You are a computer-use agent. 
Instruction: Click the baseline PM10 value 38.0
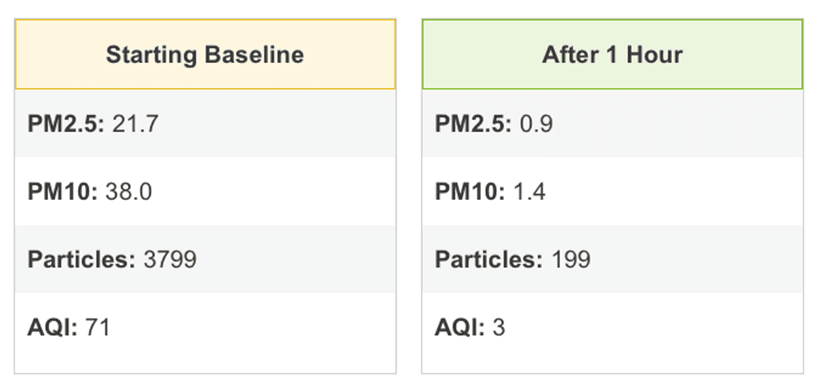(x=129, y=192)
